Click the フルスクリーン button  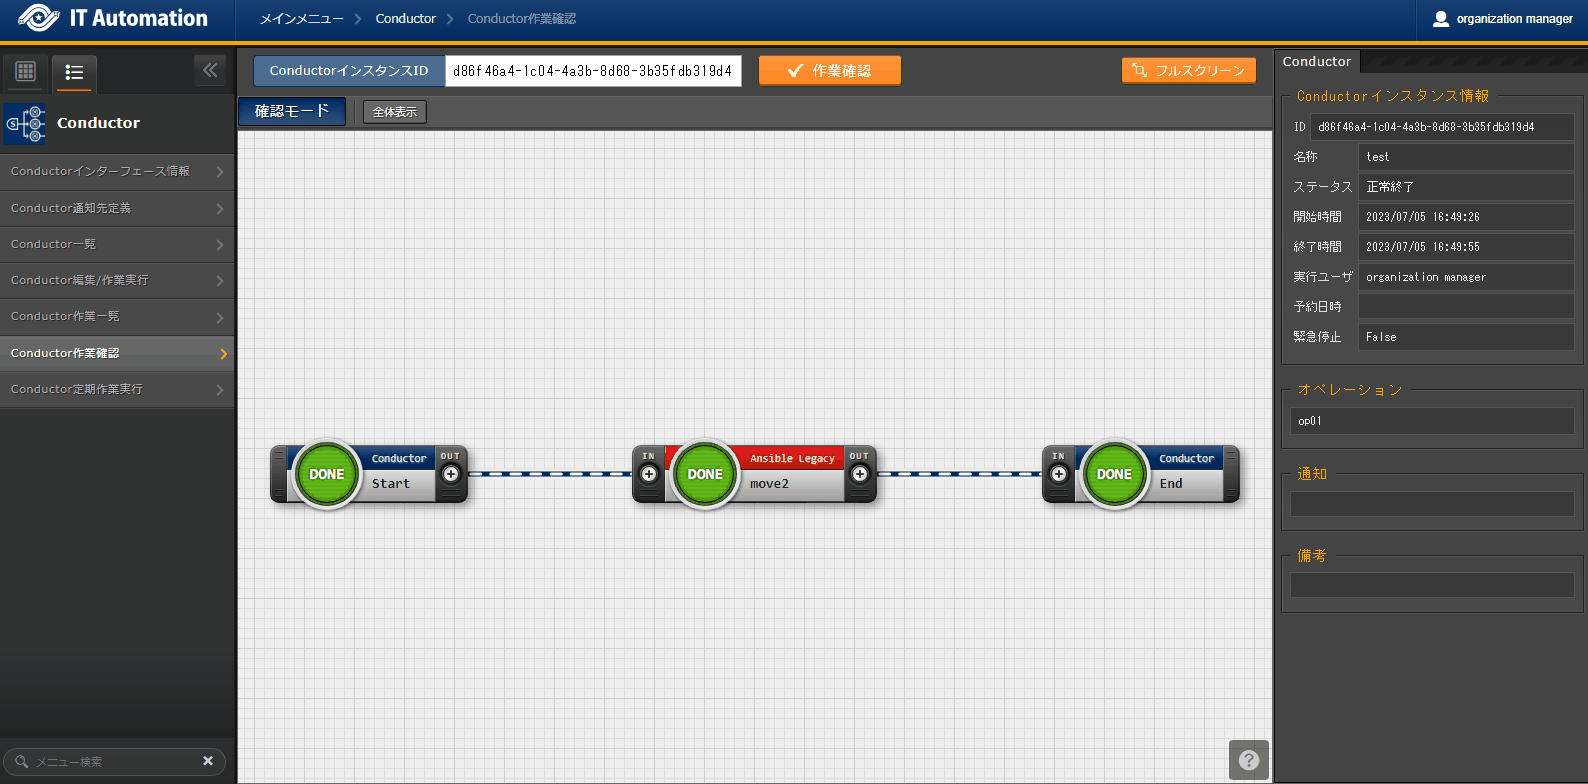point(1188,71)
